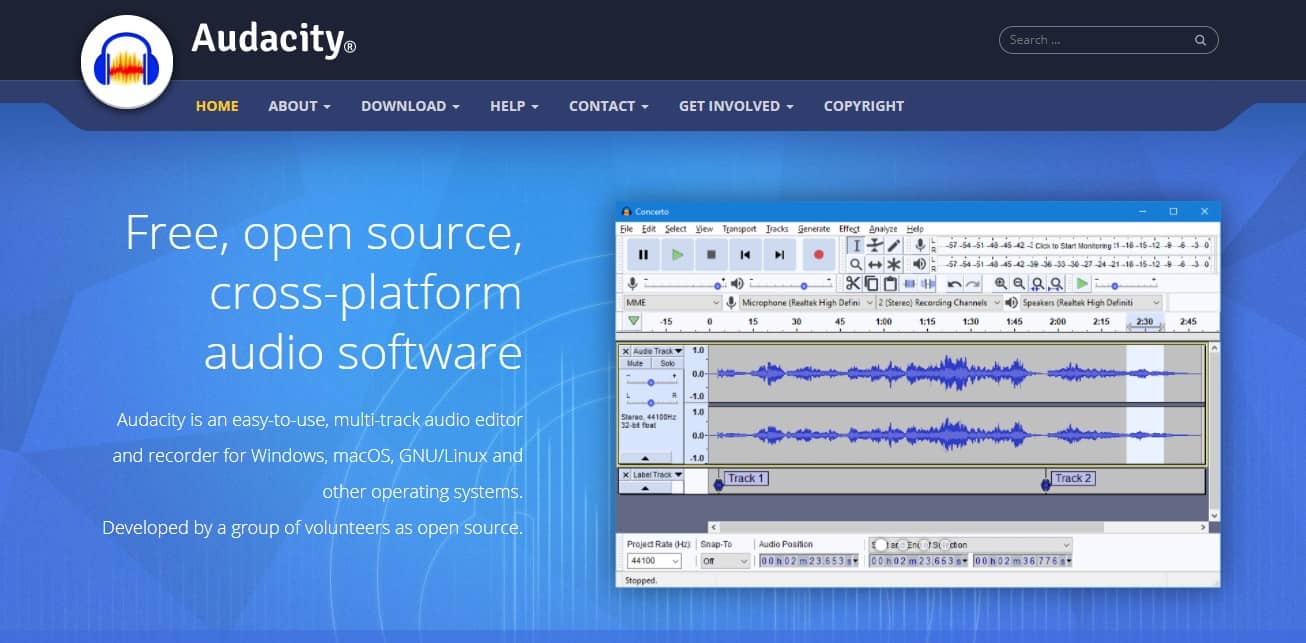Begin recording with the red Record button
Image resolution: width=1306 pixels, height=643 pixels.
coord(818,255)
